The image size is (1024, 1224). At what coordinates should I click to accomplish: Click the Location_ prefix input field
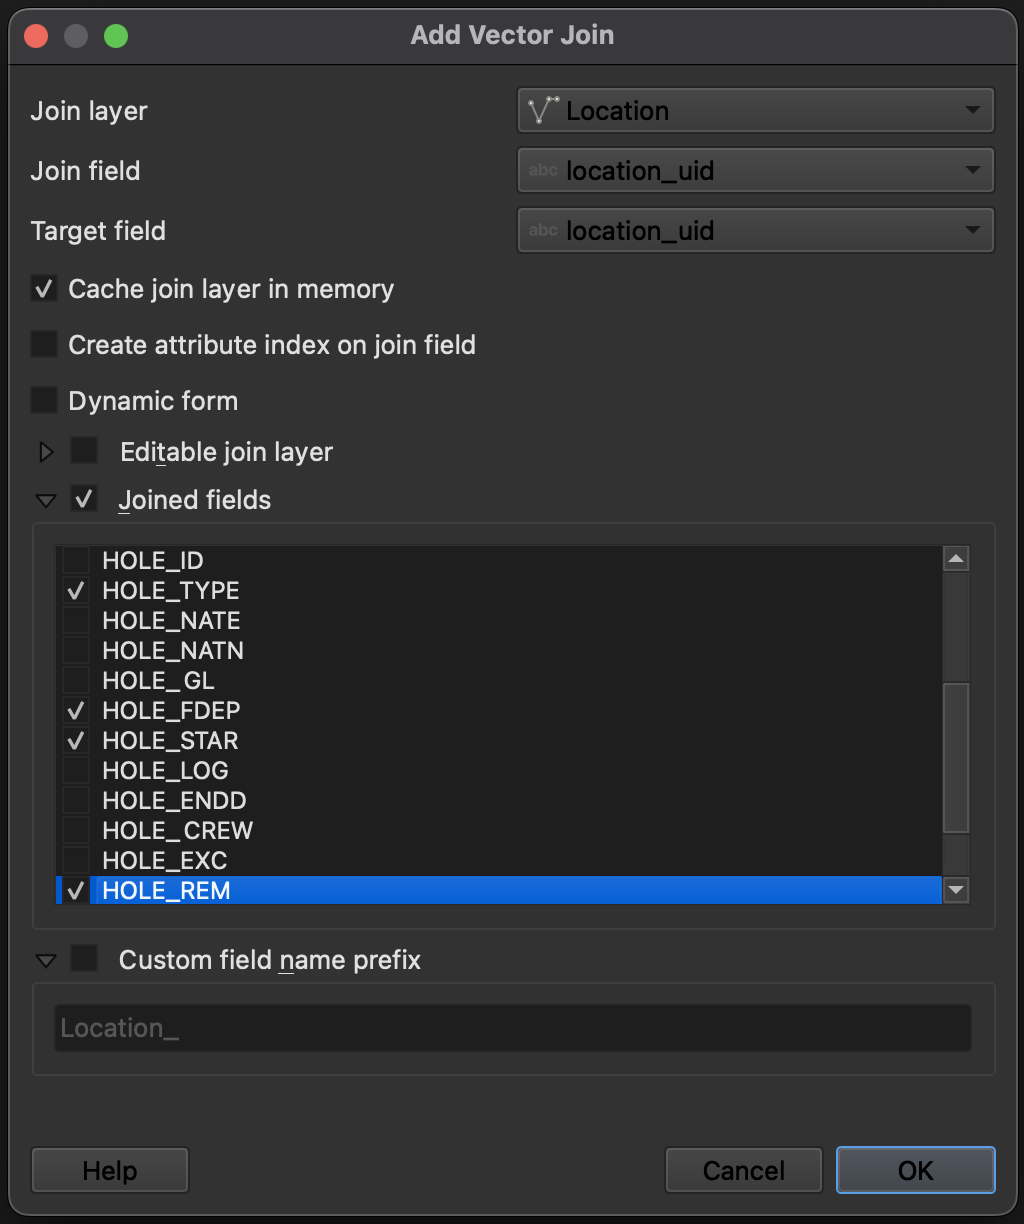512,1027
